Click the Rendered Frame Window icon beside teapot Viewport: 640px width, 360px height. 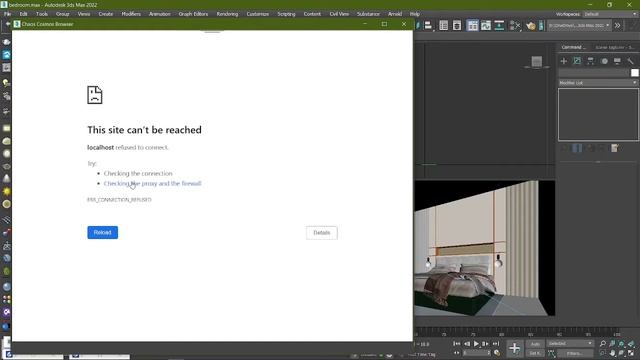[541, 26]
